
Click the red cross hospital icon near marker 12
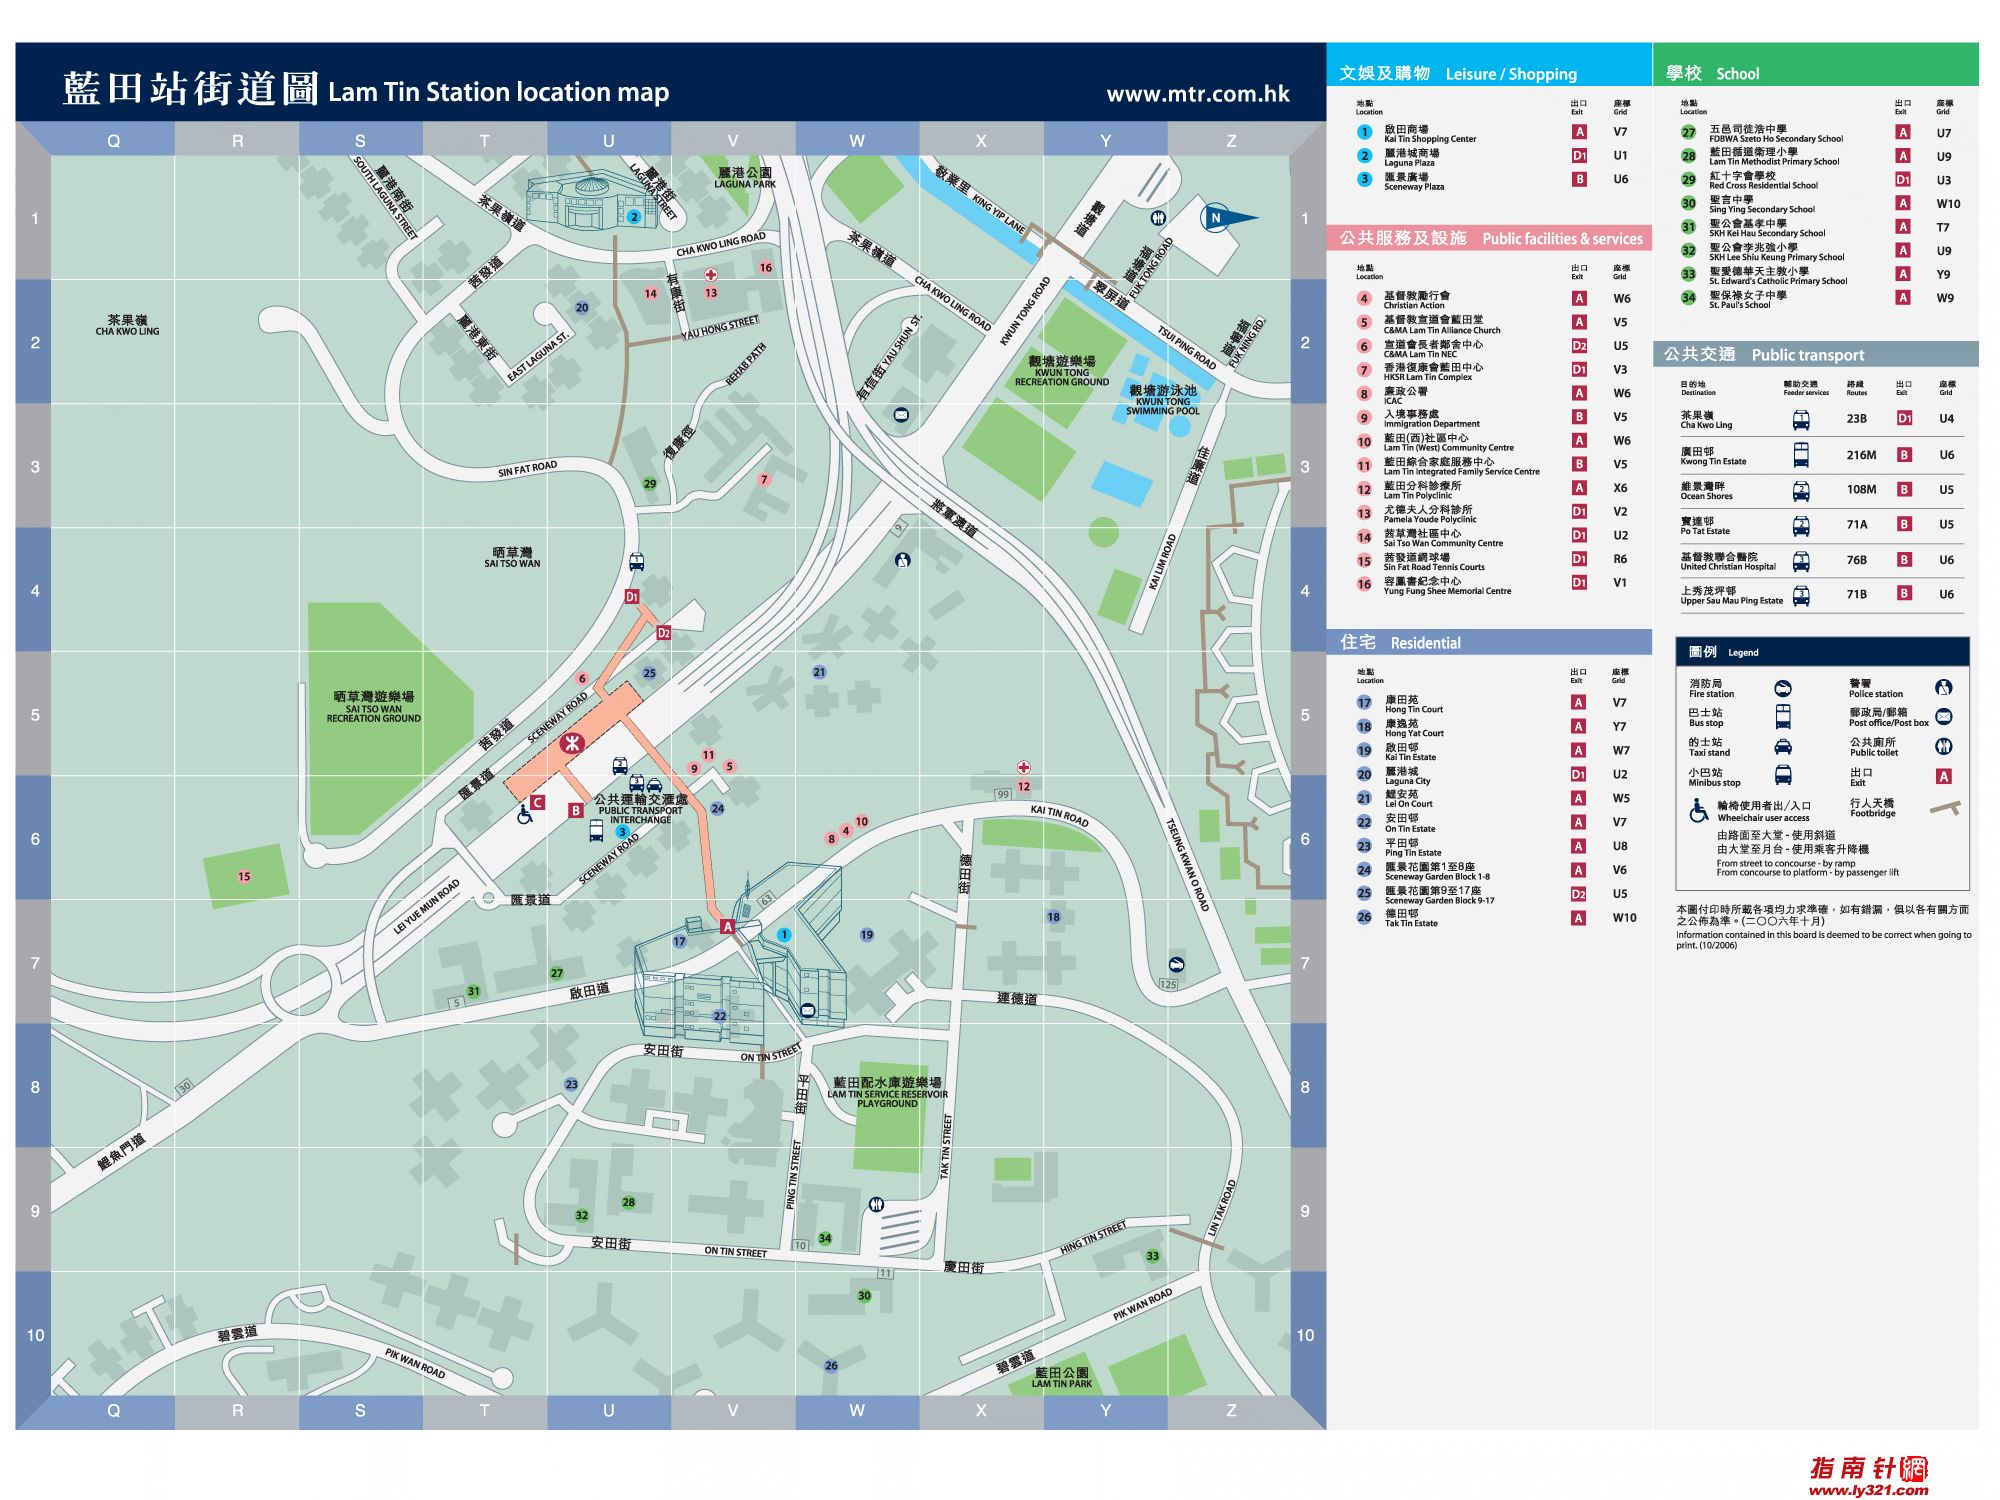pyautogui.click(x=1023, y=768)
